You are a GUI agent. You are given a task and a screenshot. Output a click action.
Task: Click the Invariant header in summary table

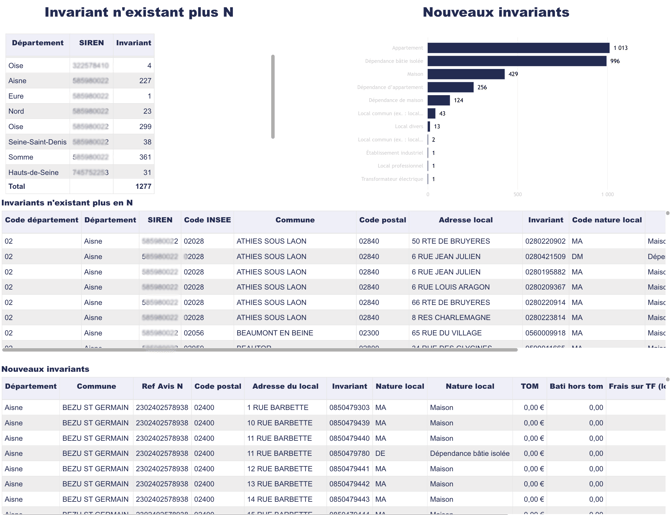134,43
